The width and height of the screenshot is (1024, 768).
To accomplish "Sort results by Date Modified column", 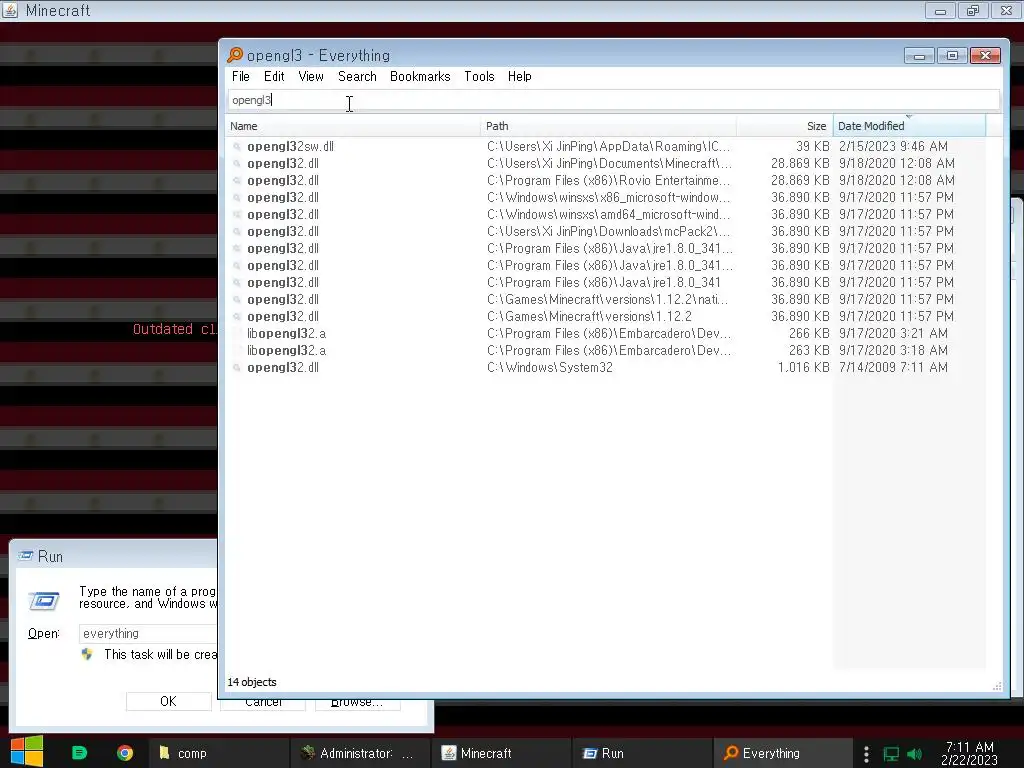I will 909,126.
